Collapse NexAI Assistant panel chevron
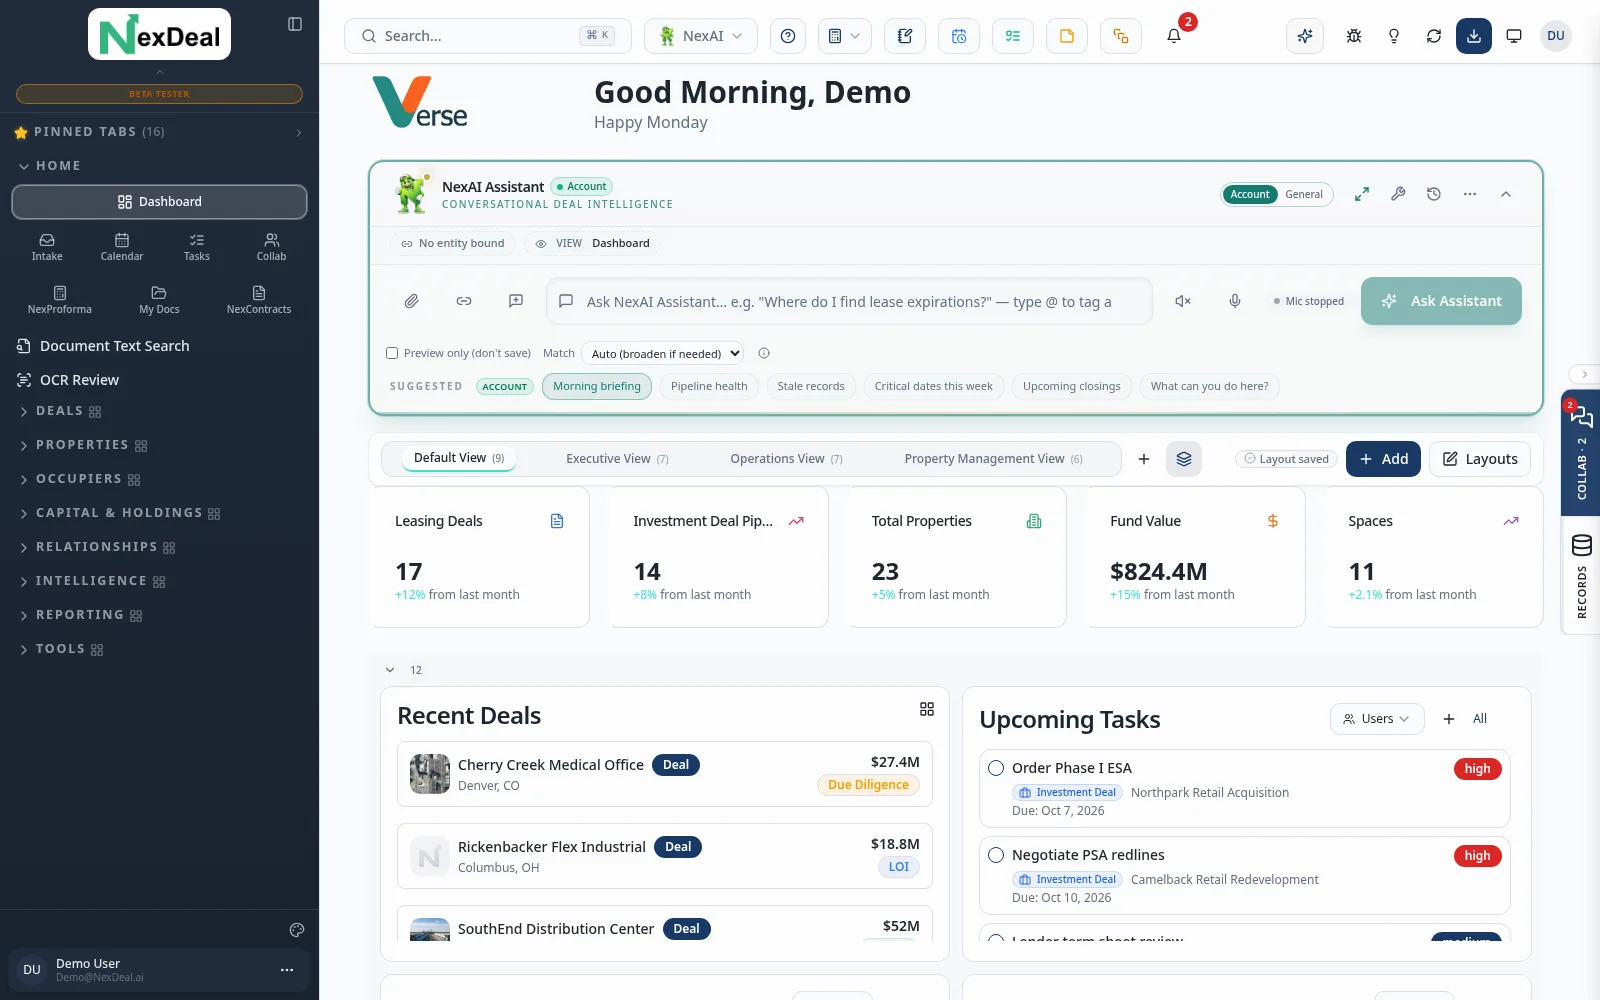The image size is (1600, 1000). click(x=1506, y=194)
